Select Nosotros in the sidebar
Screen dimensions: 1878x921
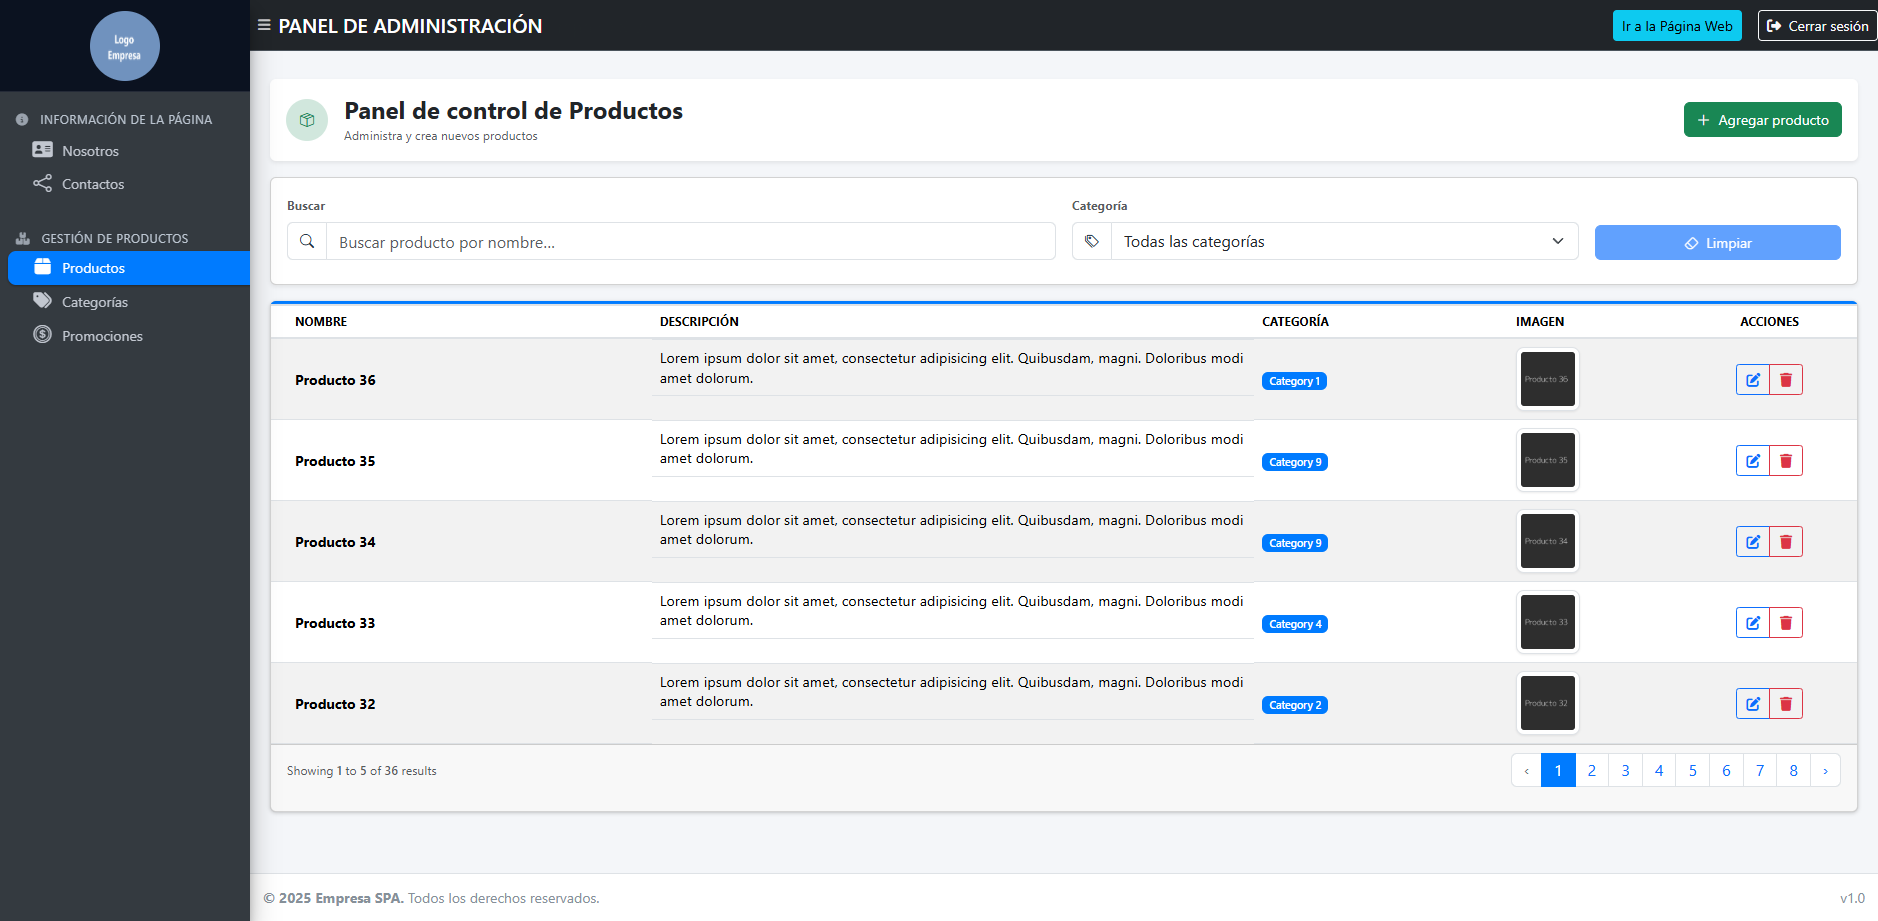point(90,151)
